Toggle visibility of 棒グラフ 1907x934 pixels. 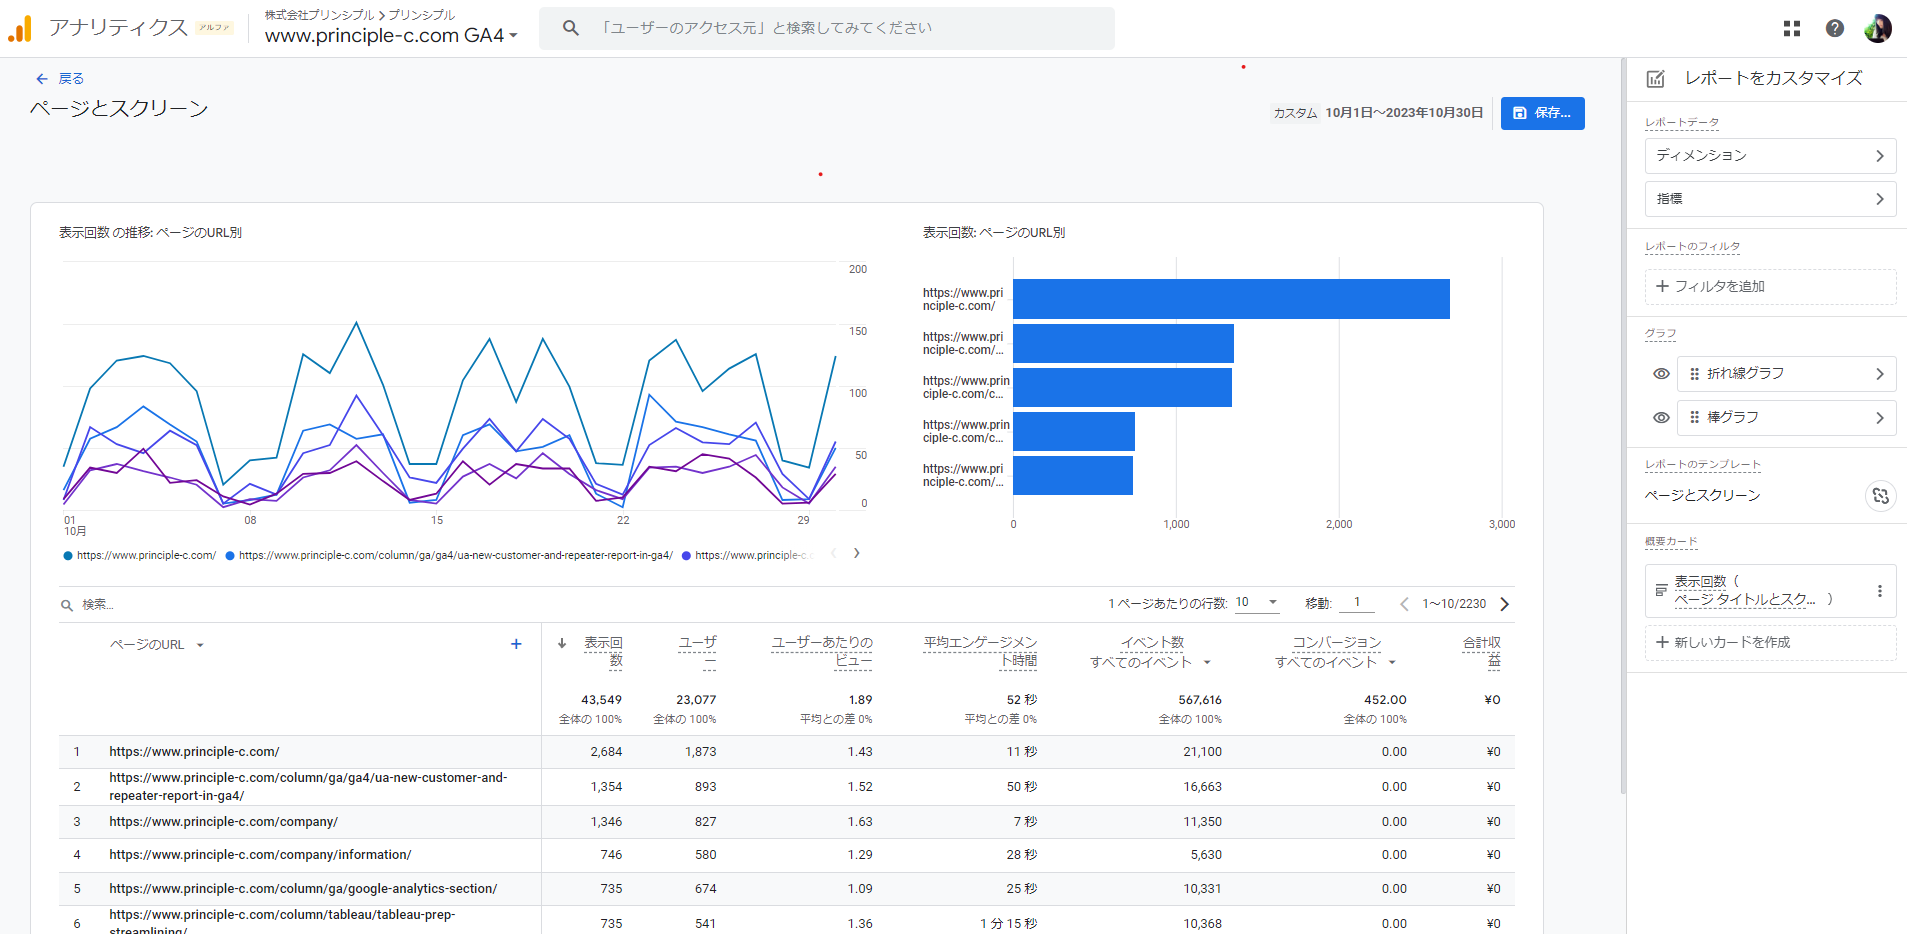[1661, 418]
